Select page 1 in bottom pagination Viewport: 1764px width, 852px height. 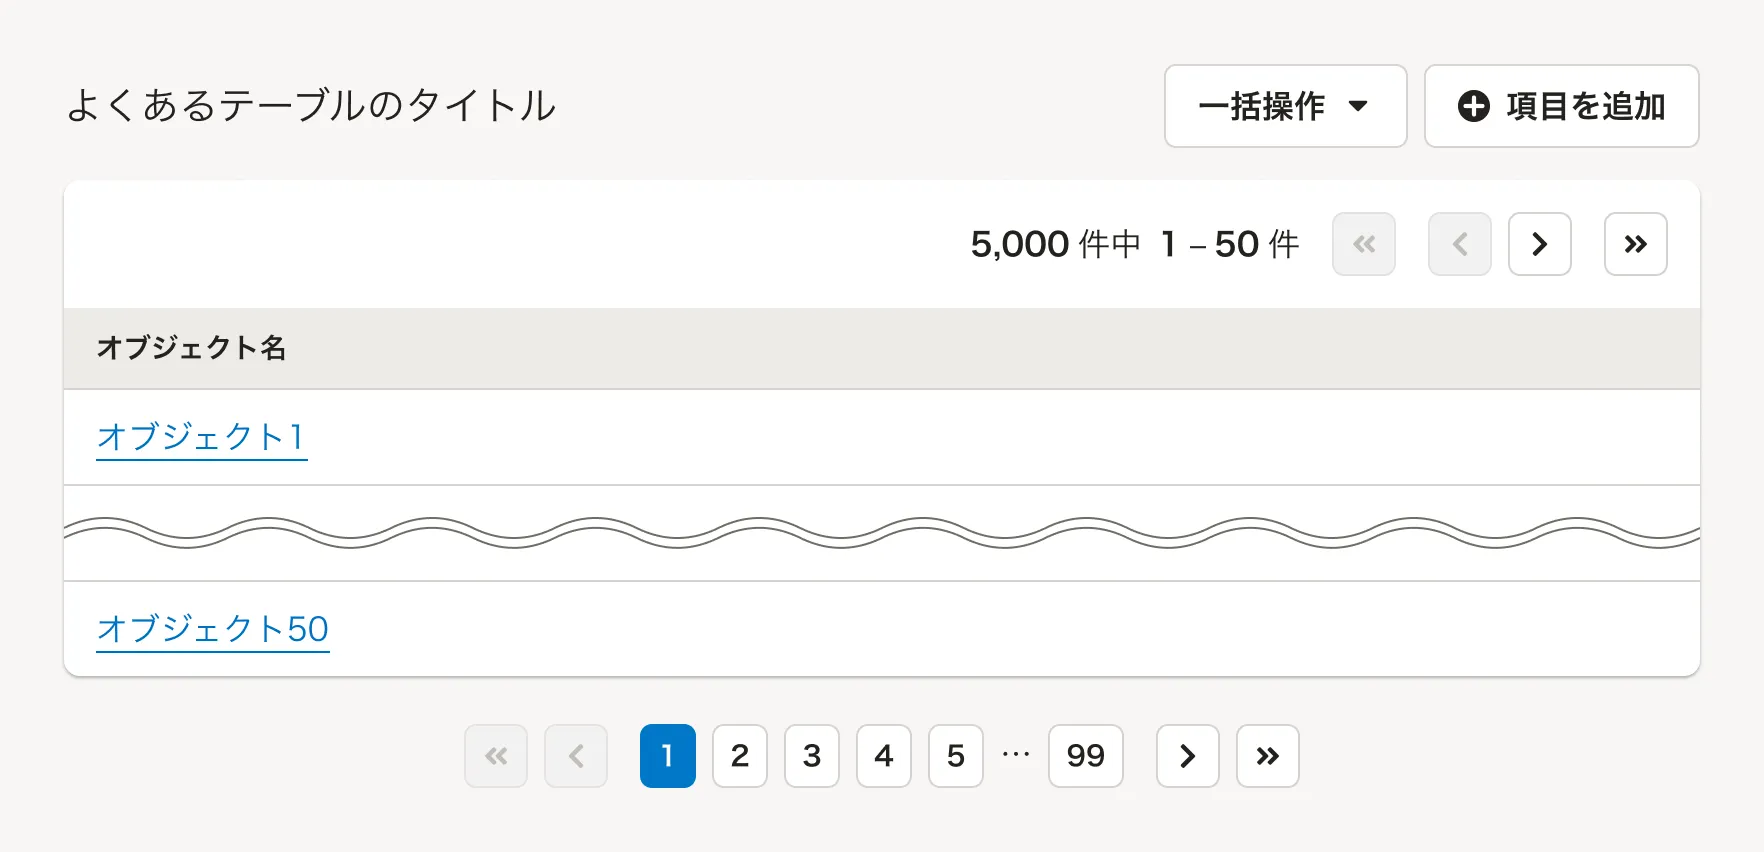pos(667,756)
